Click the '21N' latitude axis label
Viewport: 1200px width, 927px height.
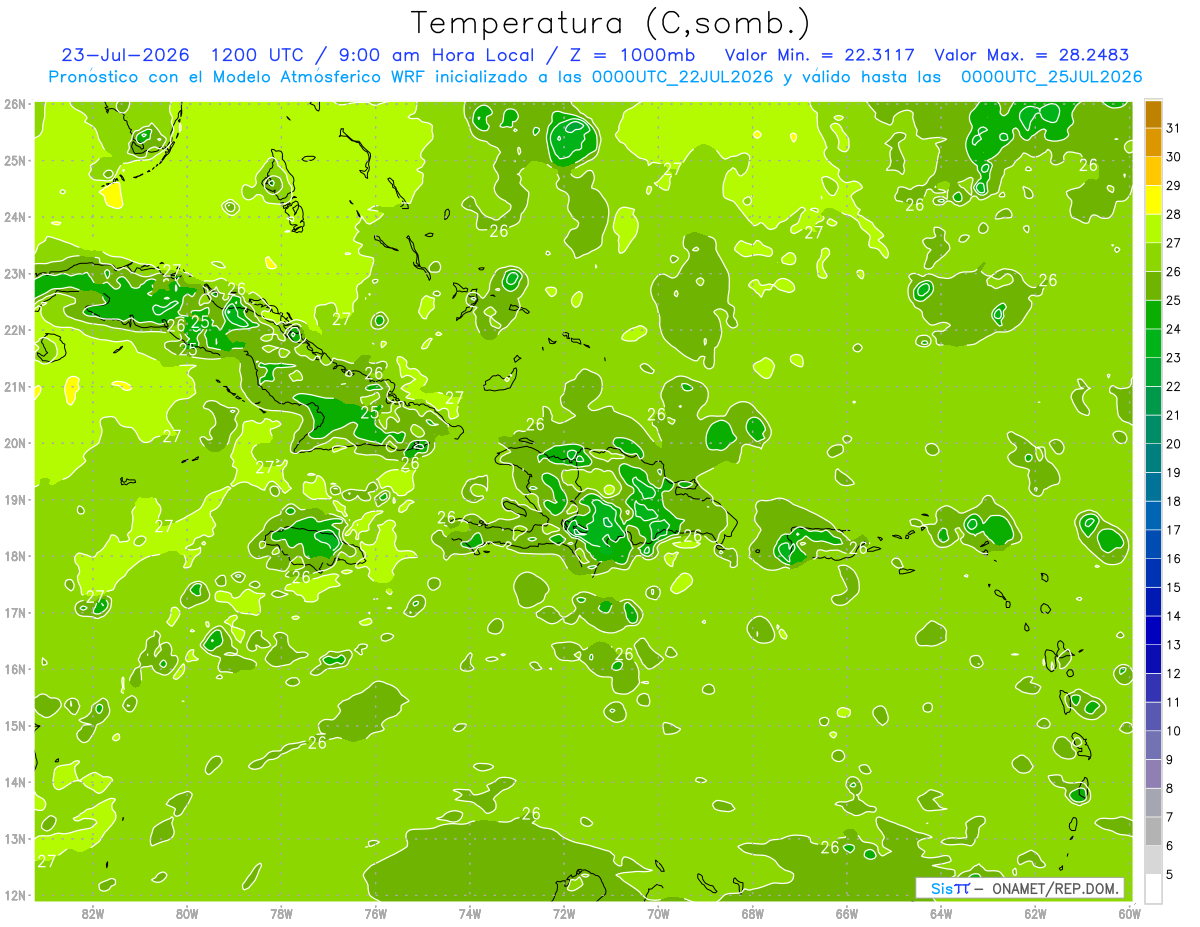click(15, 386)
